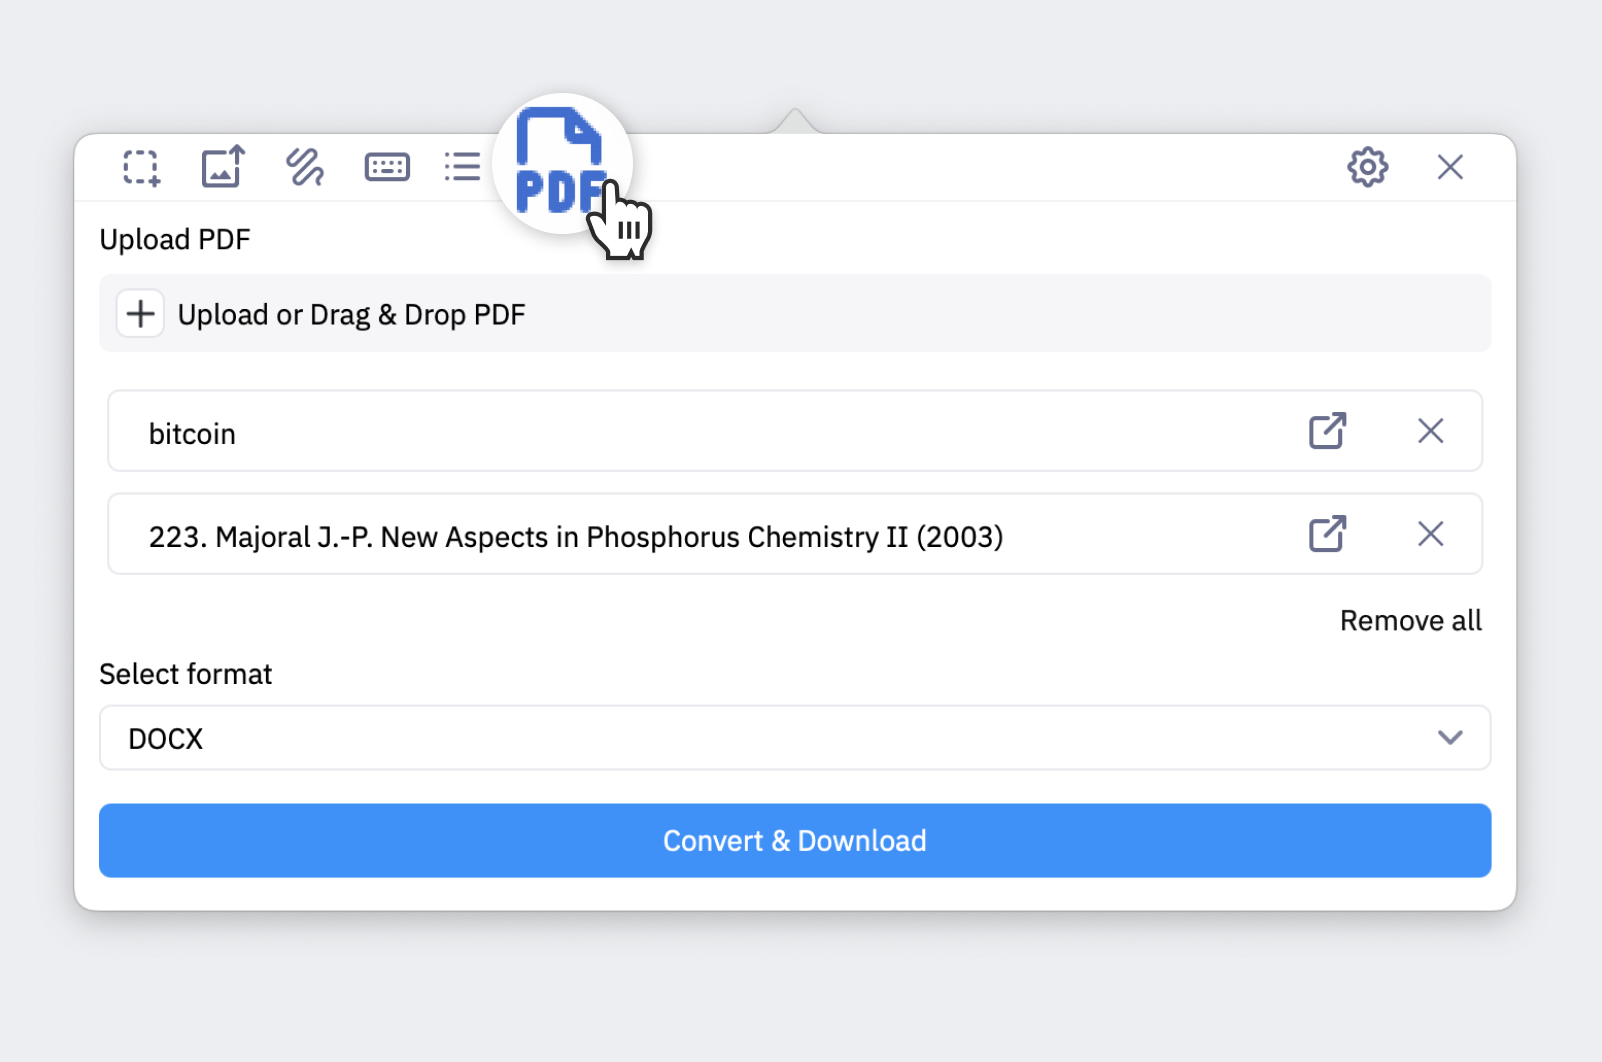Open the Majoral PDF in external viewer
The width and height of the screenshot is (1602, 1062).
click(x=1326, y=535)
